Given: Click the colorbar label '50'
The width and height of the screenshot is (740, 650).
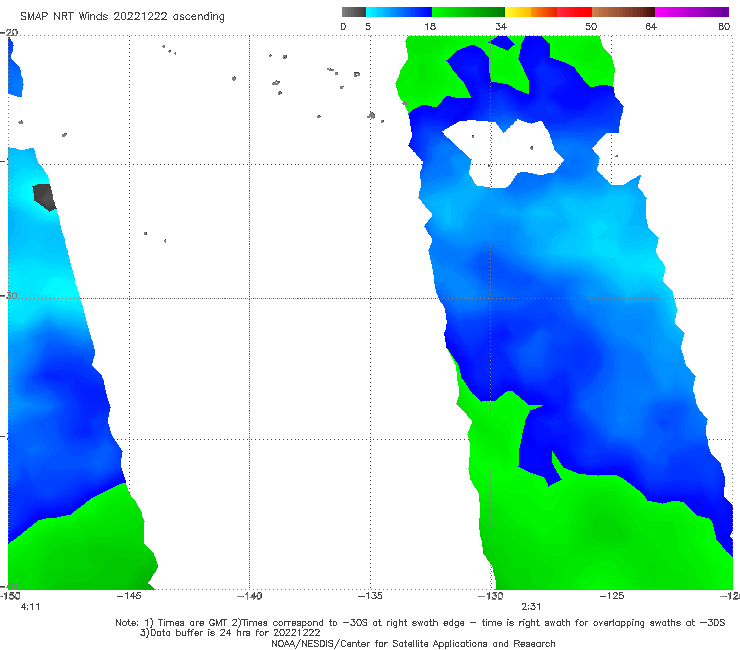Looking at the screenshot, I should click(x=591, y=26).
